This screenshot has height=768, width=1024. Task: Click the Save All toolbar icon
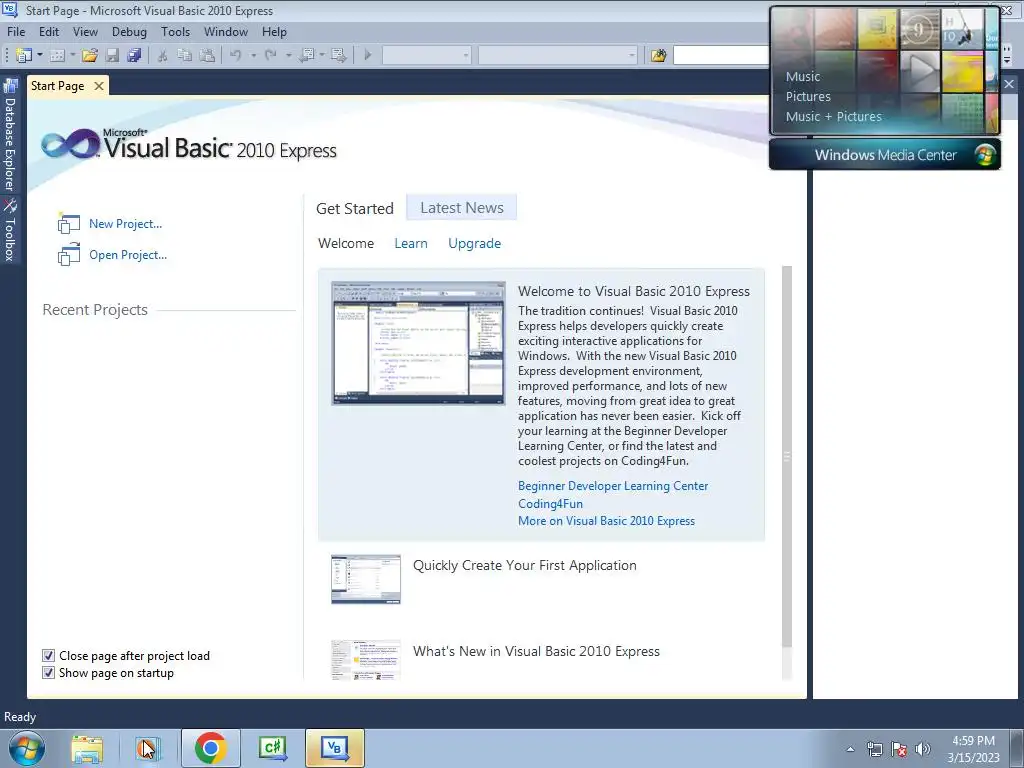pos(135,56)
